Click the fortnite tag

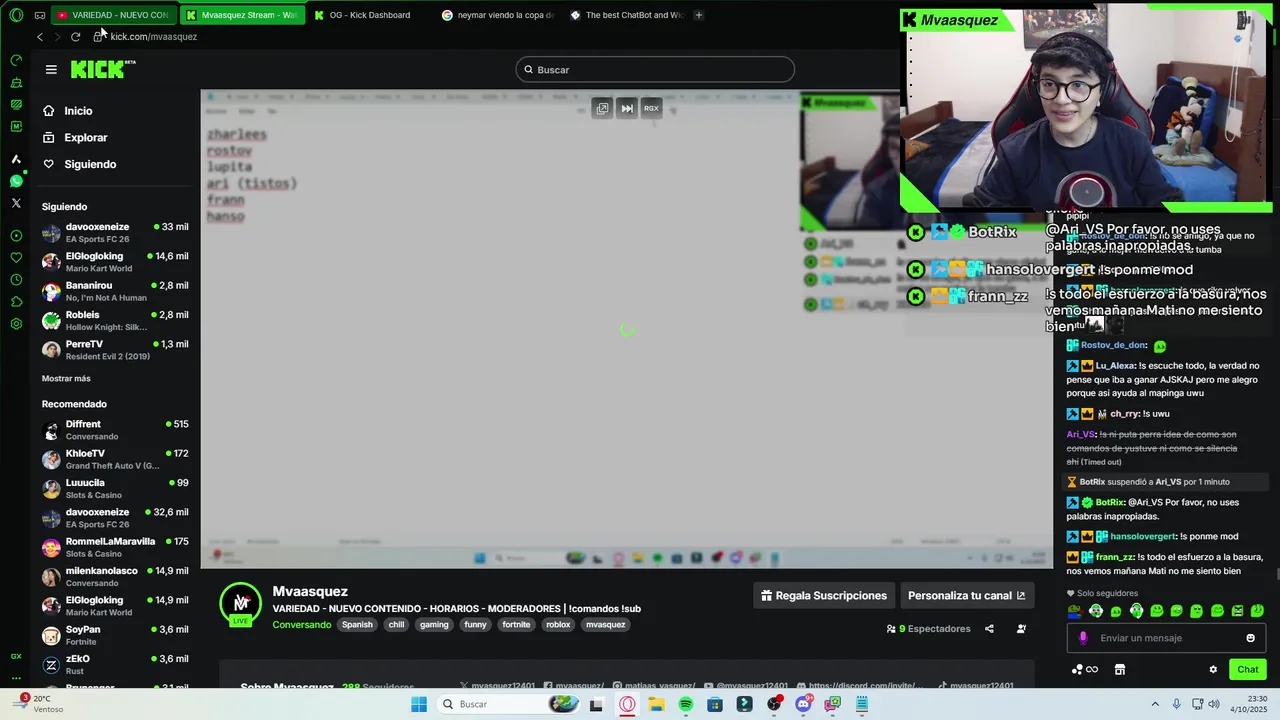point(516,625)
